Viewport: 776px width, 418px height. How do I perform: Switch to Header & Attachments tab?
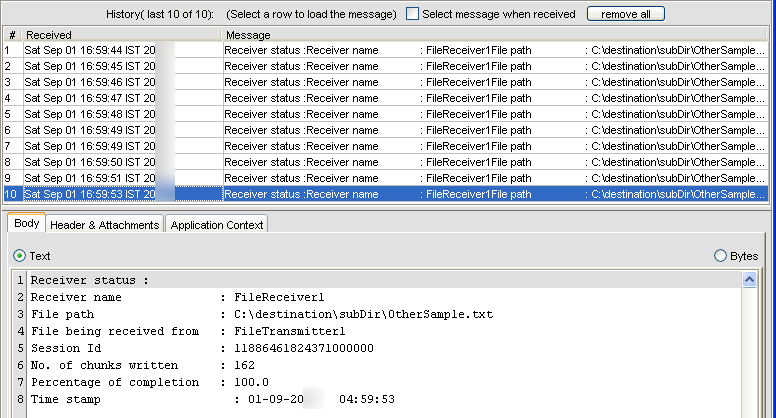coord(104,225)
